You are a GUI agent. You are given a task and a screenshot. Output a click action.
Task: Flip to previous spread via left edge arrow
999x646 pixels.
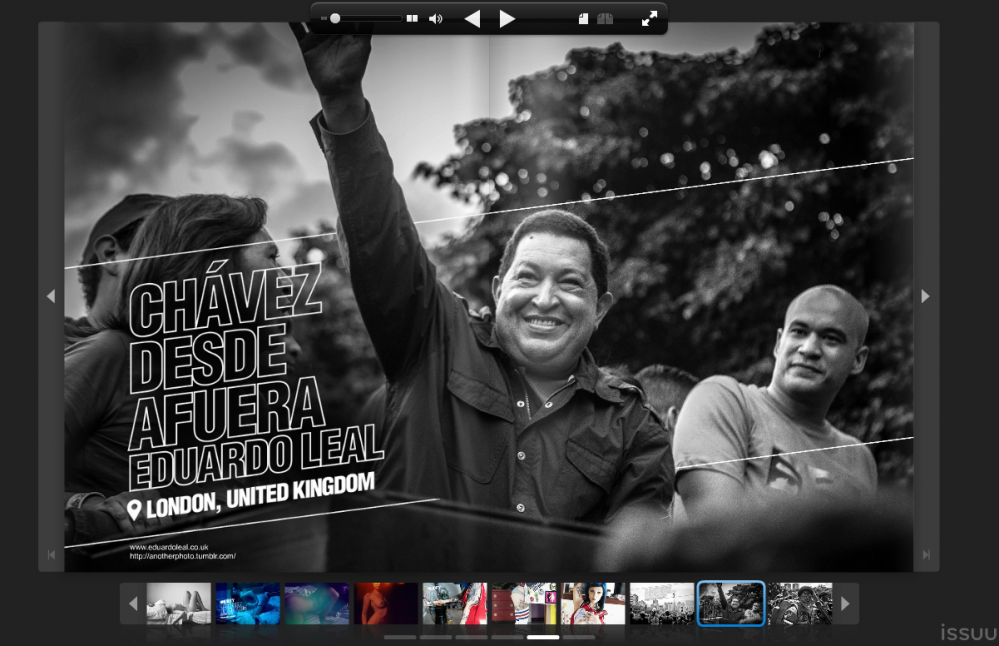pos(51,296)
